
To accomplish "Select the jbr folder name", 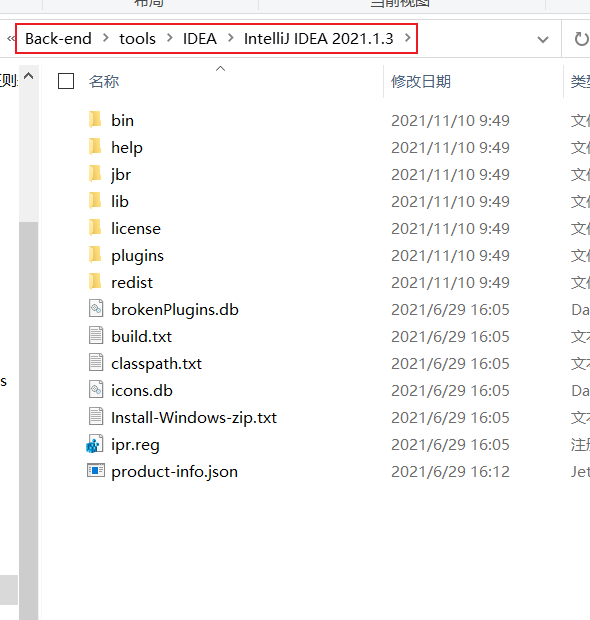I will coord(121,175).
